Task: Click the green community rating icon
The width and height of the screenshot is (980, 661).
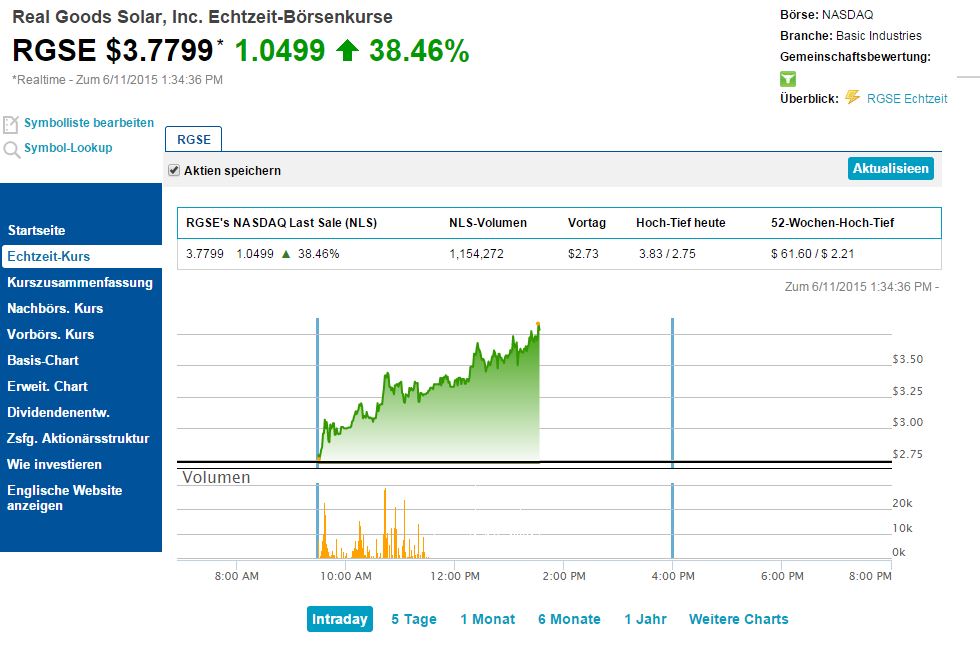Action: [788, 79]
